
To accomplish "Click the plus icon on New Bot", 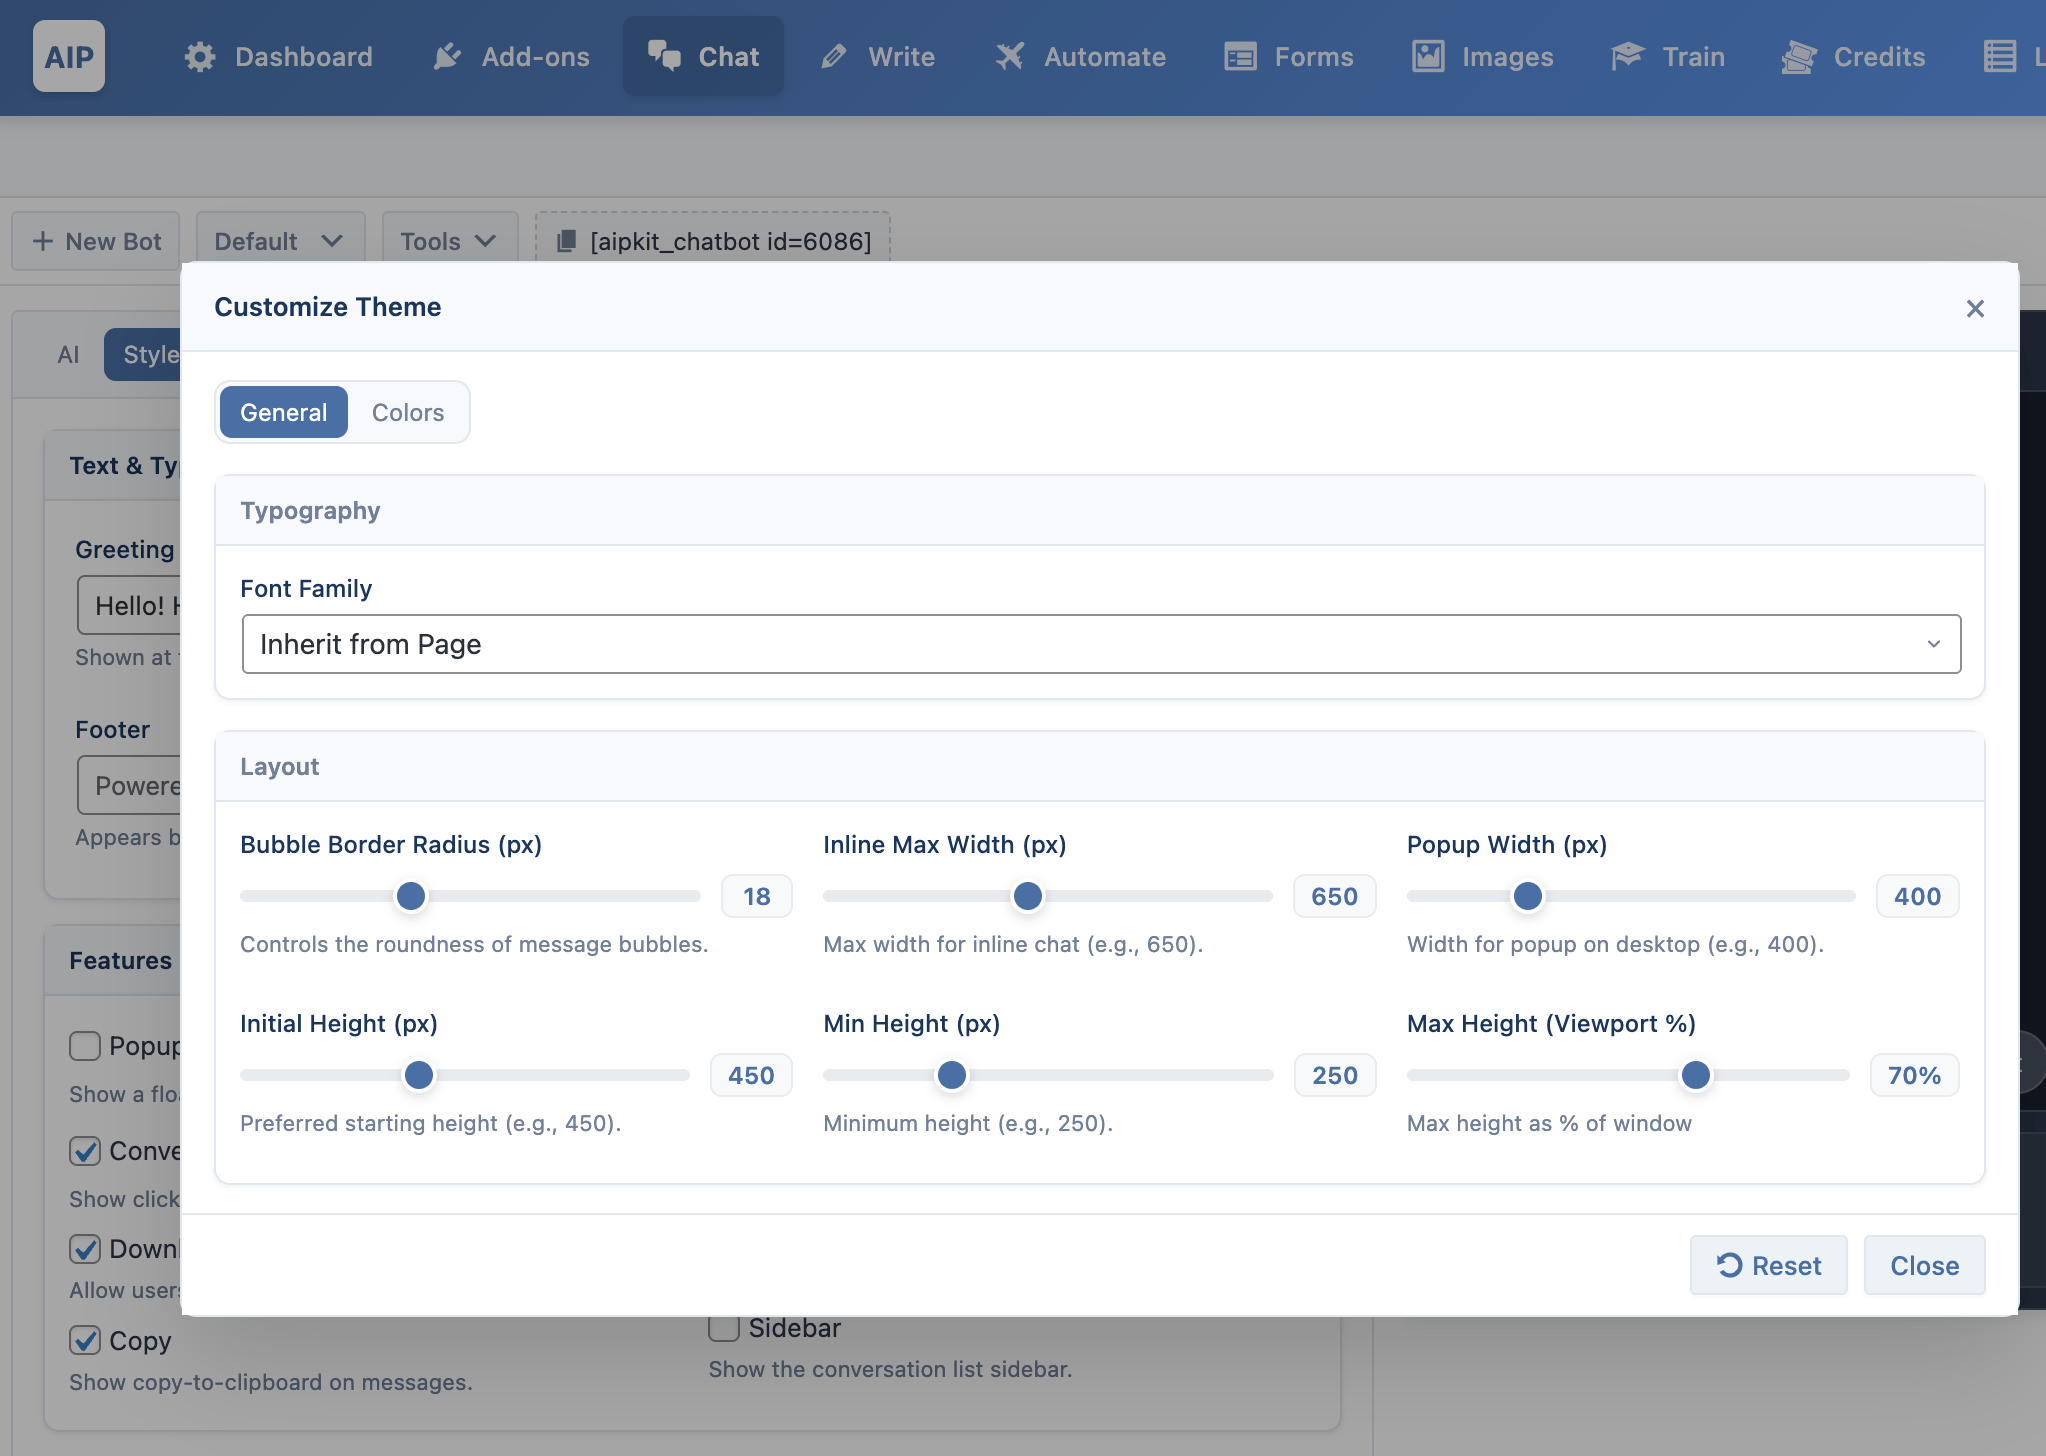I will 42,241.
